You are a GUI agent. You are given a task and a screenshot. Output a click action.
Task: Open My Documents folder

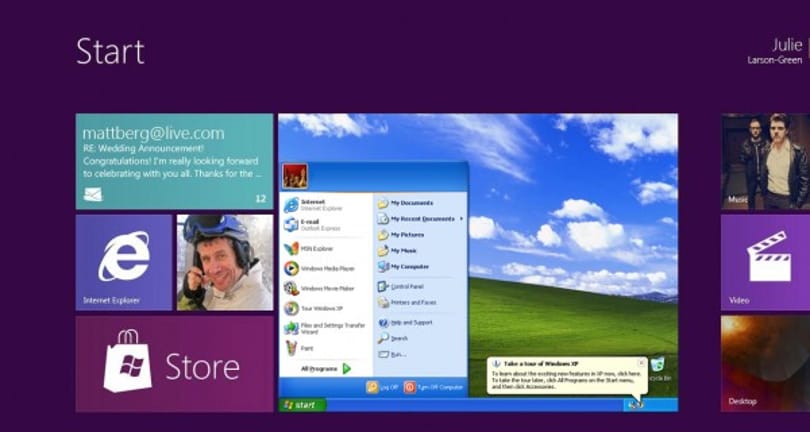click(420, 203)
